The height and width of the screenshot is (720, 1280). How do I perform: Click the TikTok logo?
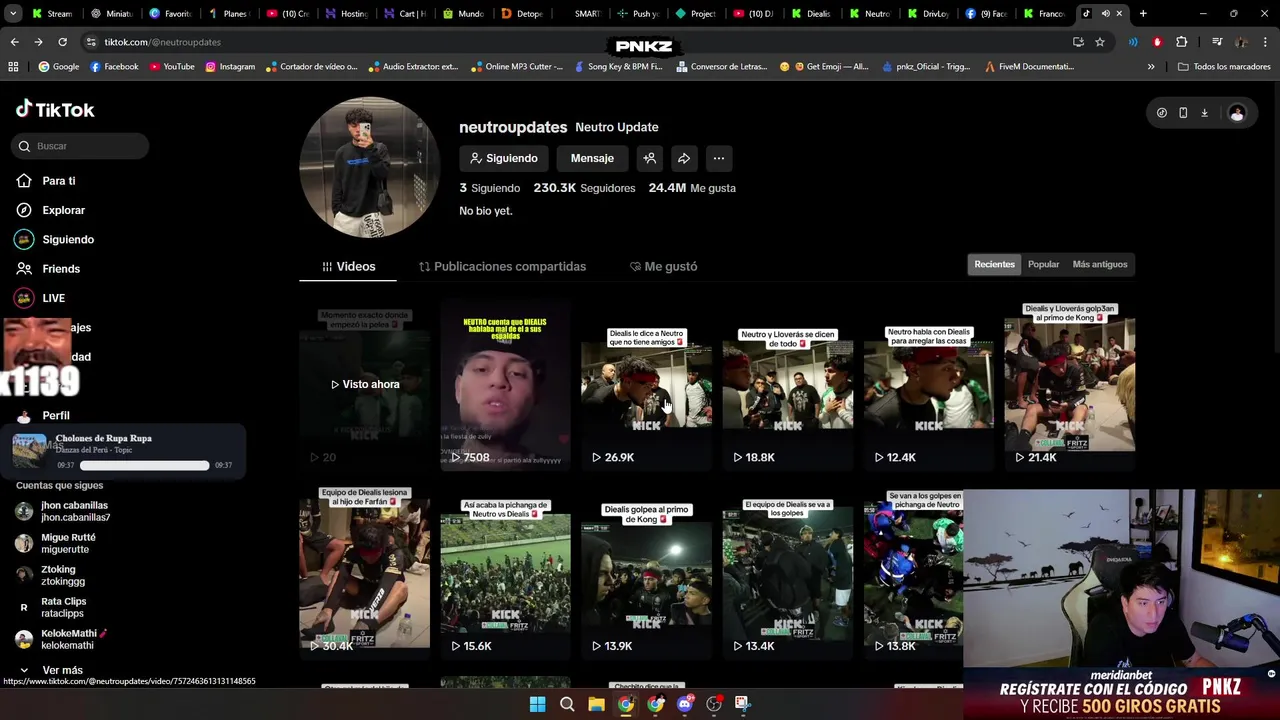tap(55, 110)
